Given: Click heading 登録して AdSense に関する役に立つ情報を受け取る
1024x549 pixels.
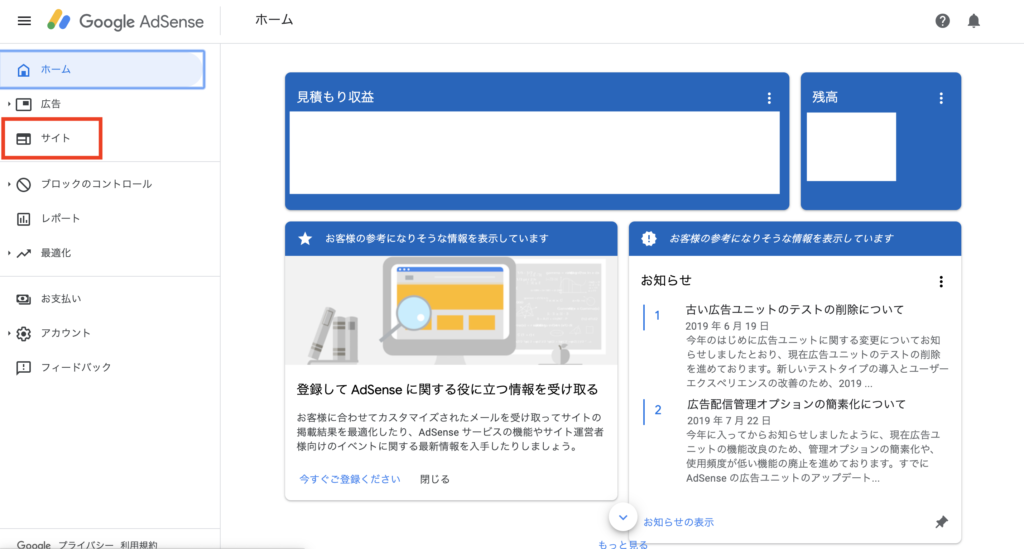Looking at the screenshot, I should tap(447, 390).
